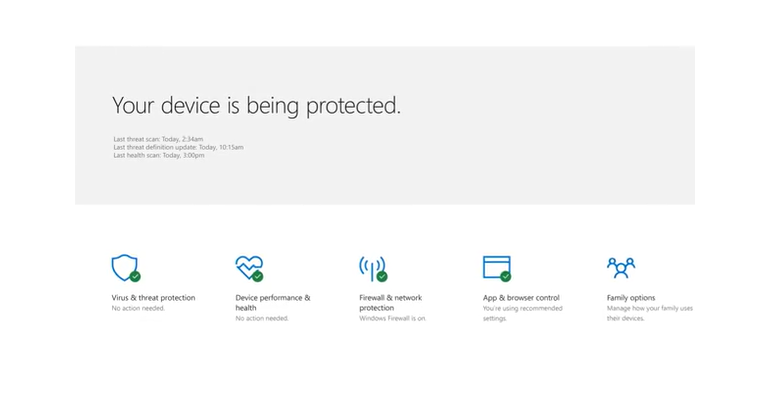Screen dimensions: 770x400
Task: Click the 'Last threat definition update' line
Action: click(178, 147)
